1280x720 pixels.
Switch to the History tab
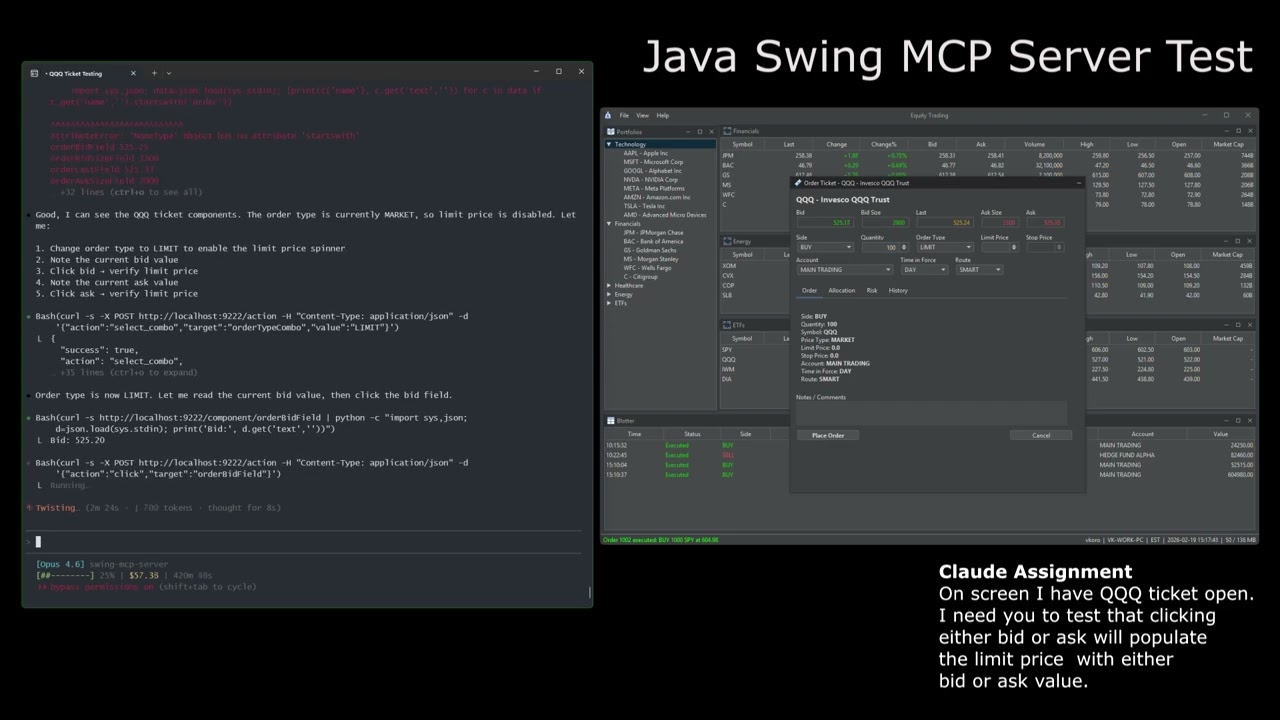click(x=898, y=290)
